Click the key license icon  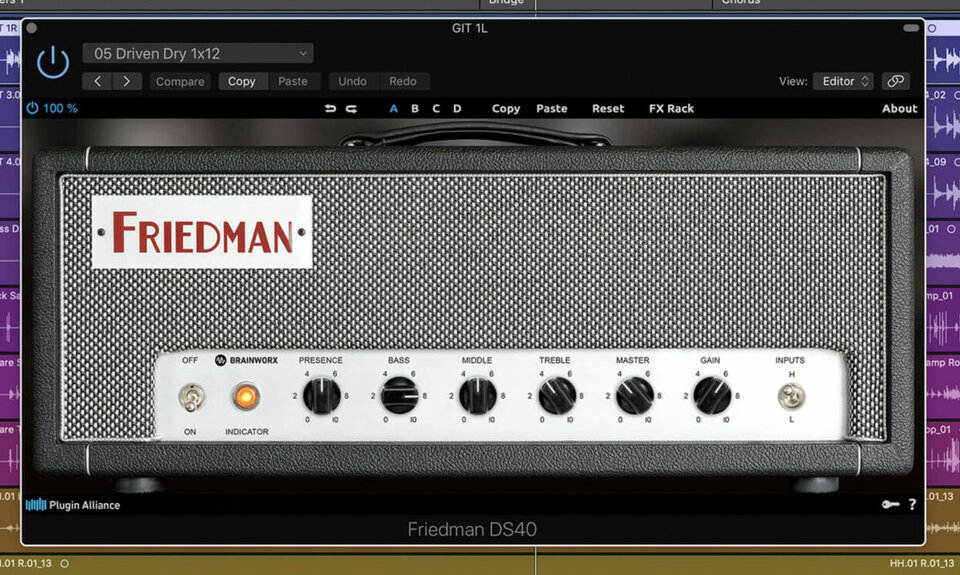(890, 505)
